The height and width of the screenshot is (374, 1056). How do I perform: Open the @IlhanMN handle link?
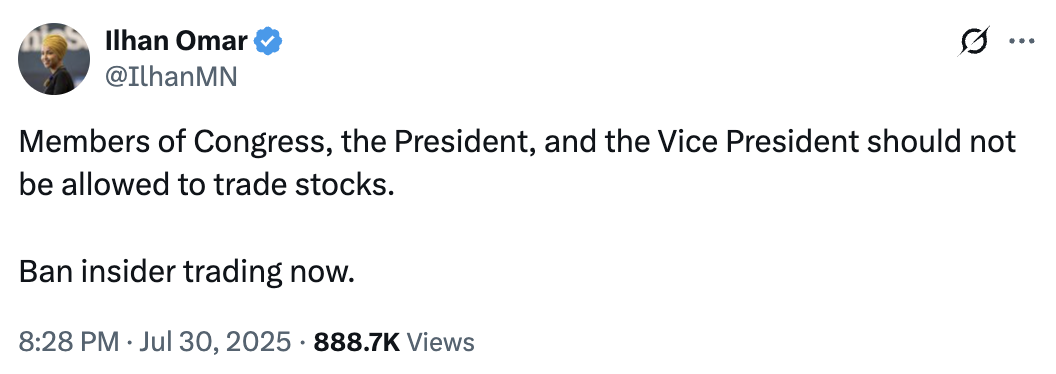(x=171, y=77)
